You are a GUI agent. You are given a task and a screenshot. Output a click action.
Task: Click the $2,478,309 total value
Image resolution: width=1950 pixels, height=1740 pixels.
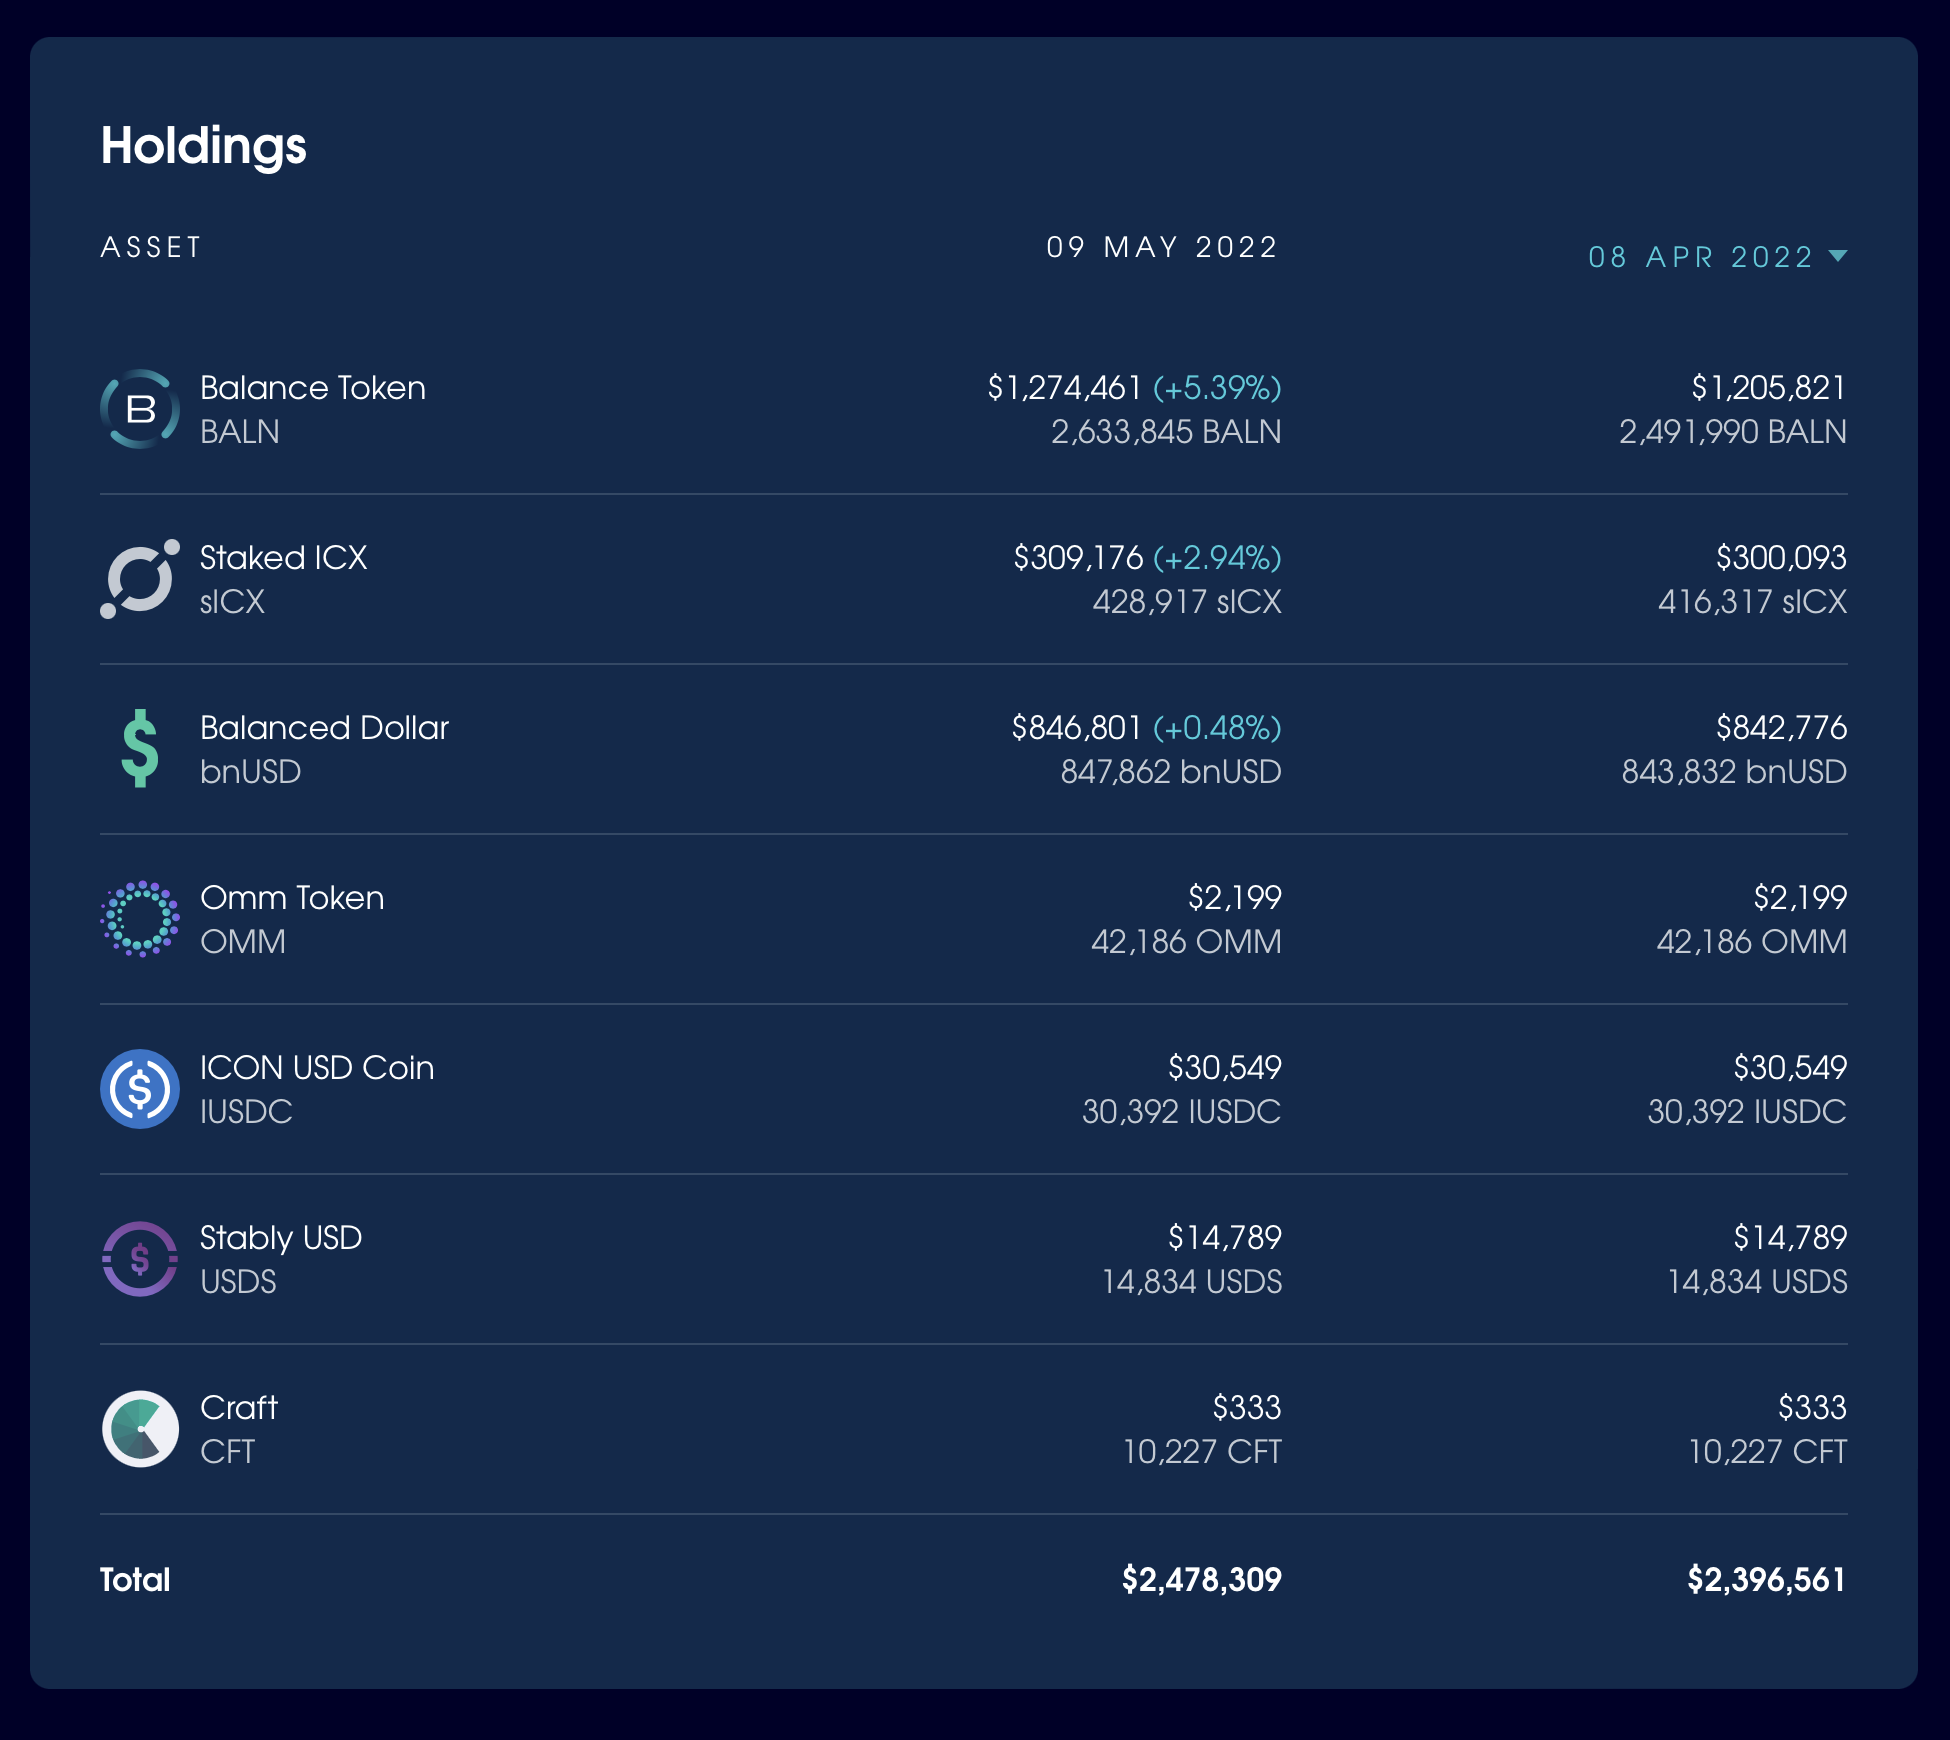click(1201, 1580)
